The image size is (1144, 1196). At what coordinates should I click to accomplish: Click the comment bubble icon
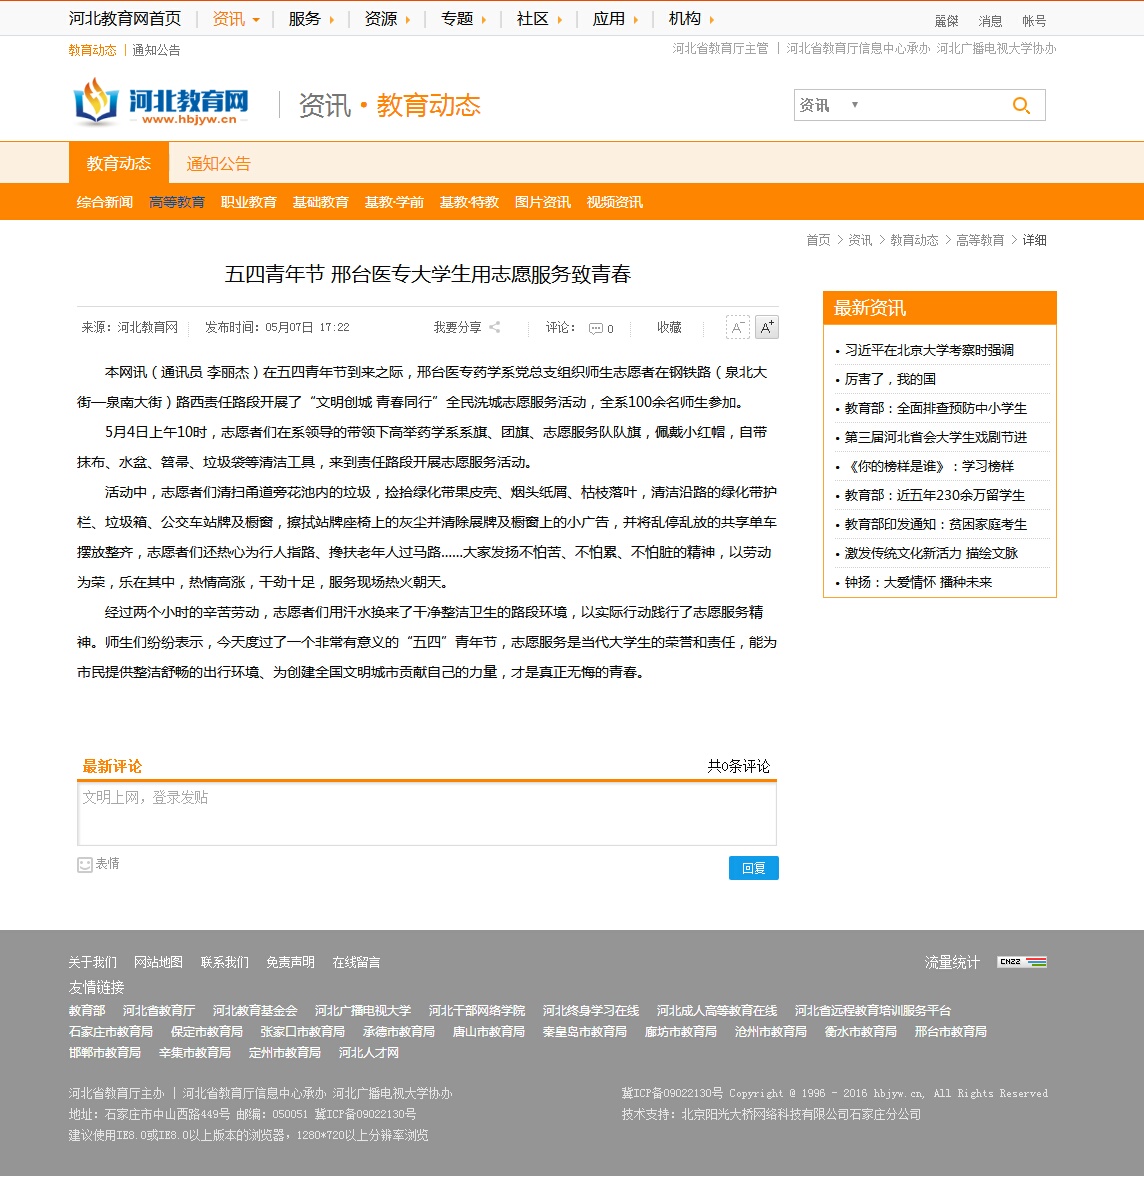pos(596,329)
